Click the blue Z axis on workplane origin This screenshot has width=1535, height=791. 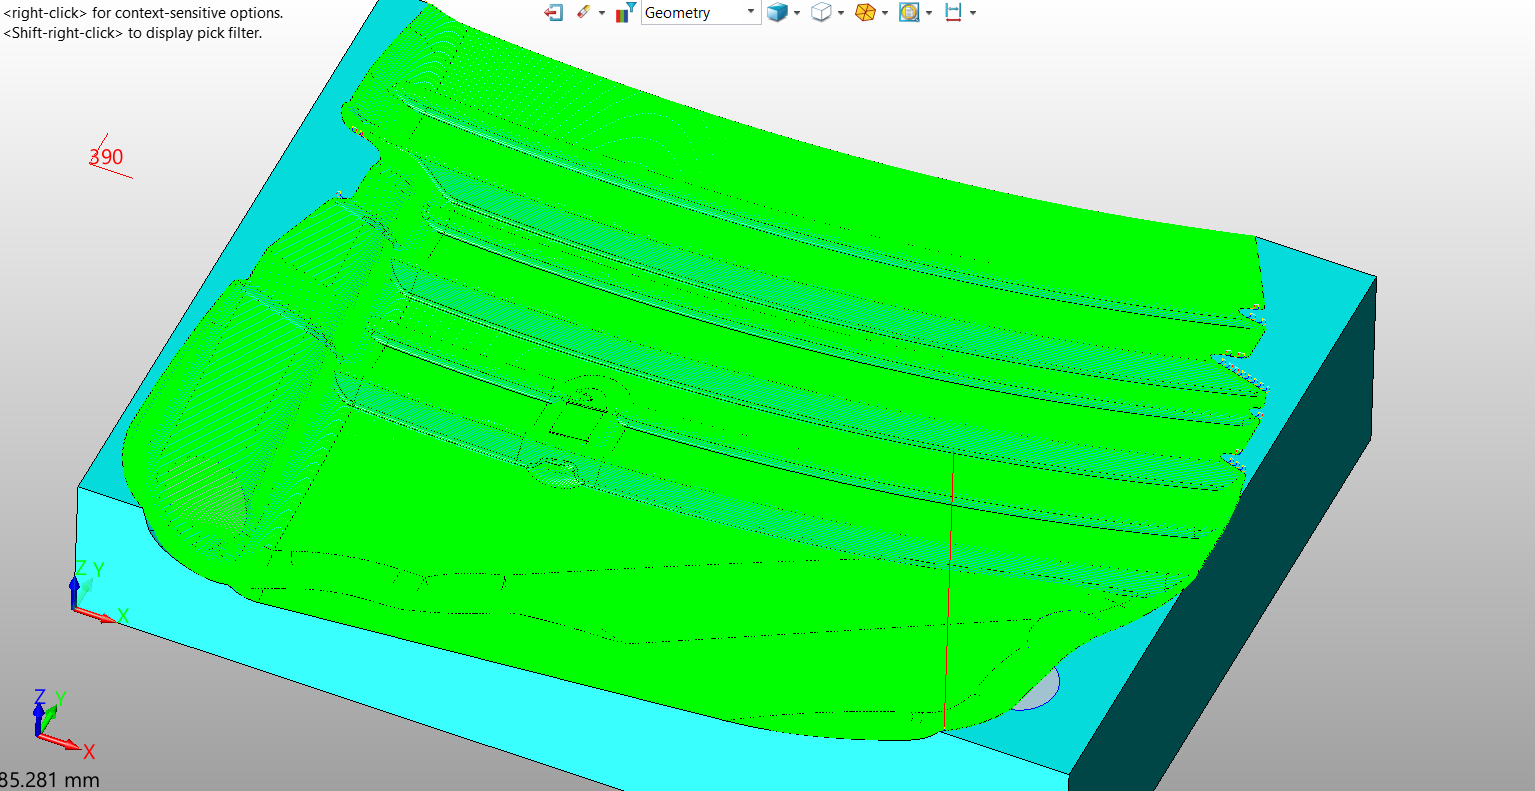[x=74, y=594]
